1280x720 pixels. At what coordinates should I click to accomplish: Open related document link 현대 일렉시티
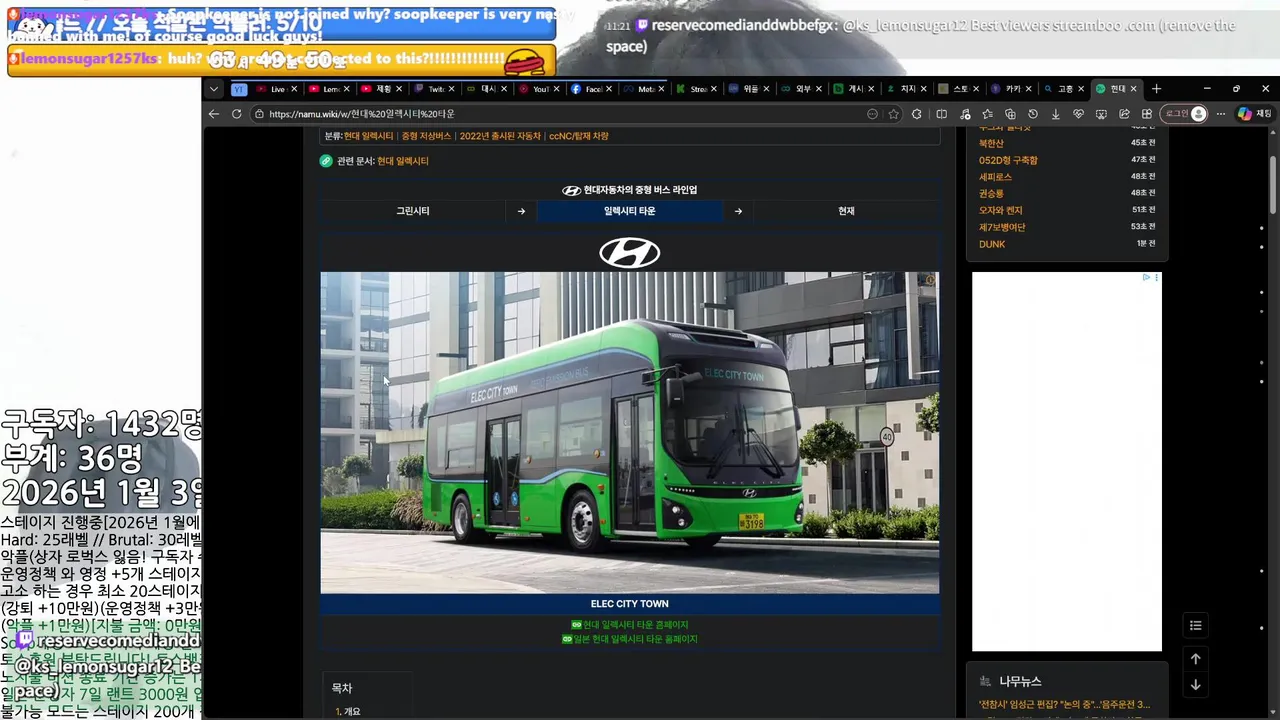click(403, 161)
